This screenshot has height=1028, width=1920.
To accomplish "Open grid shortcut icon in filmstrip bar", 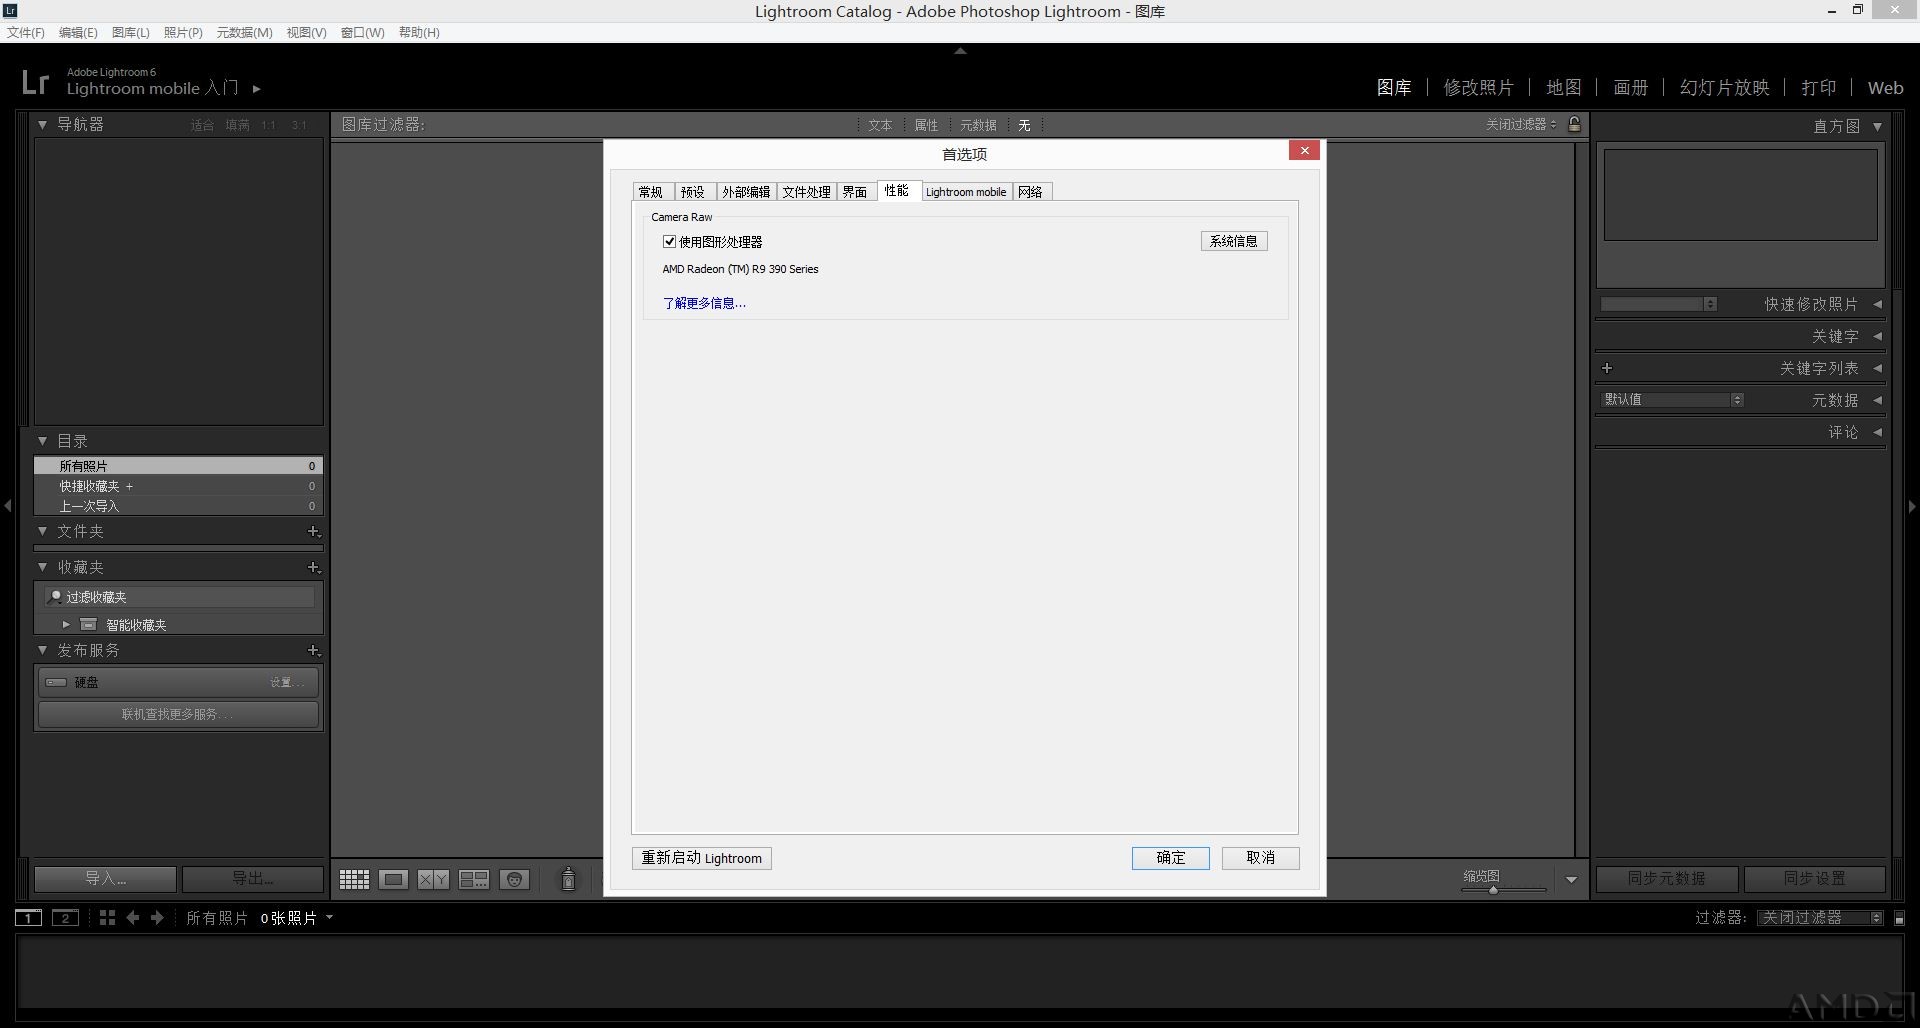I will pos(107,917).
